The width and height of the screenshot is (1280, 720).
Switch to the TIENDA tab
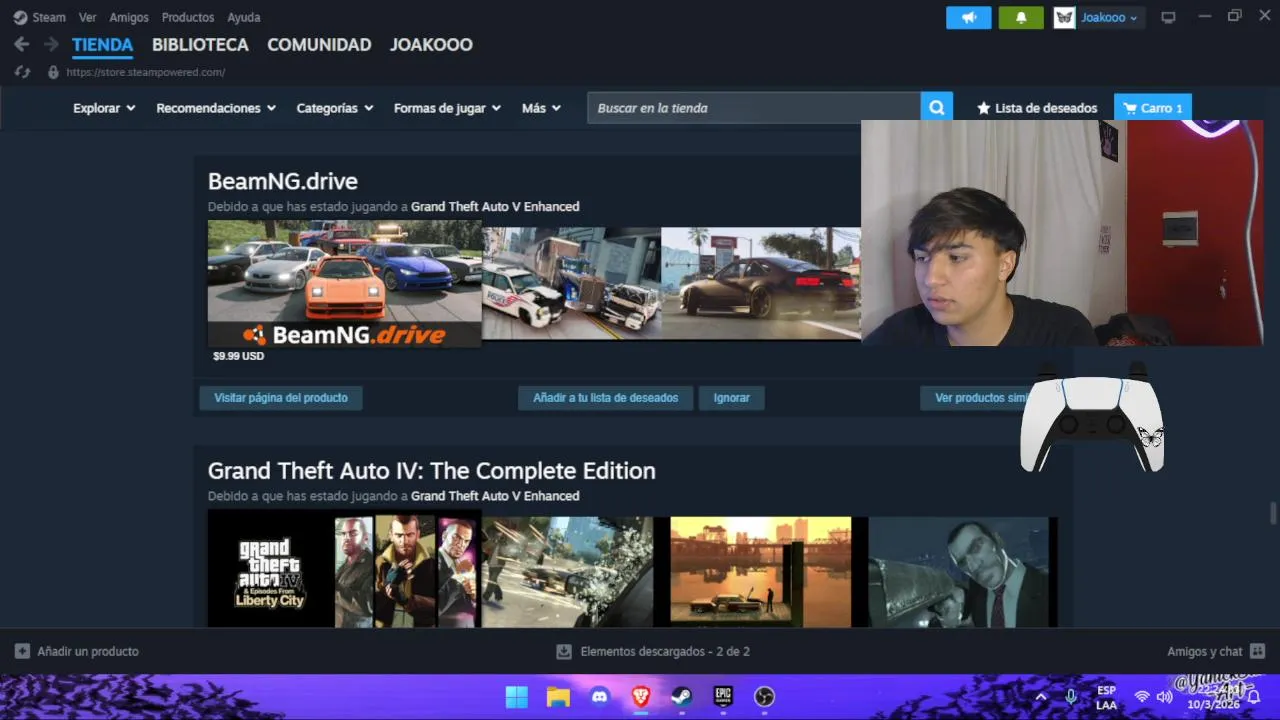[102, 45]
